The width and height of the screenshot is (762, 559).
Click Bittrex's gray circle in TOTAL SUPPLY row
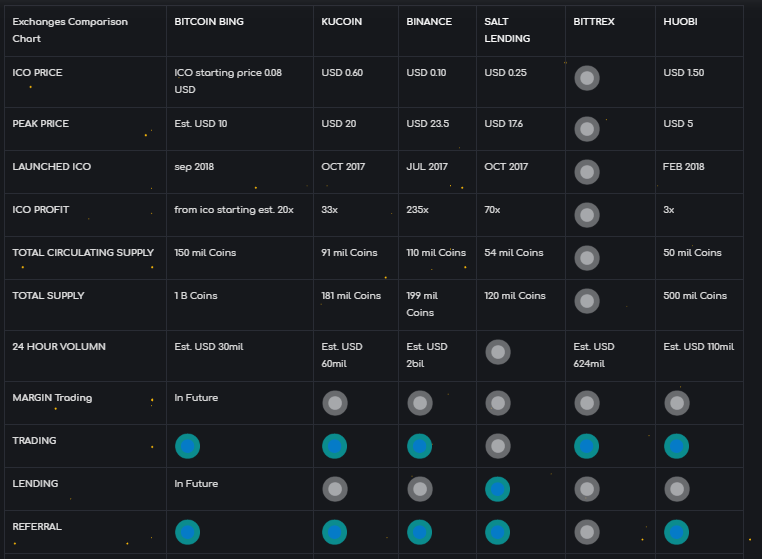[587, 301]
